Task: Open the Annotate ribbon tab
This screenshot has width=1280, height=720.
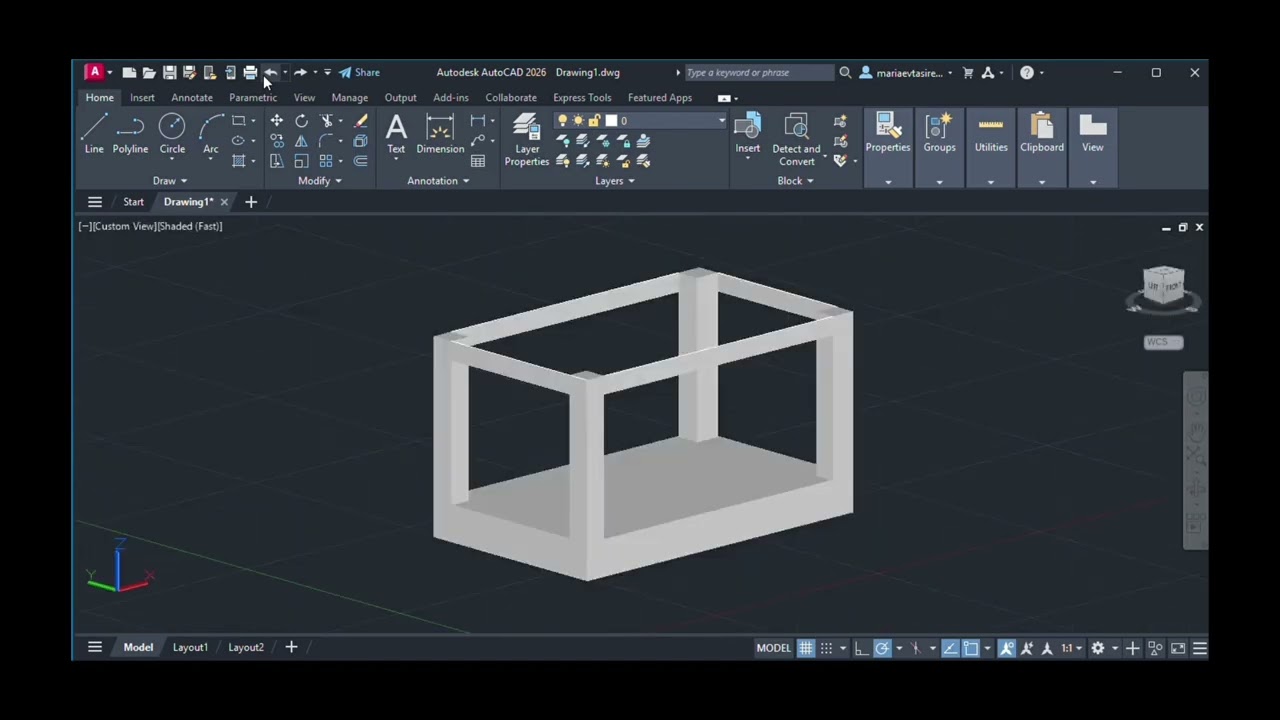Action: (x=191, y=98)
